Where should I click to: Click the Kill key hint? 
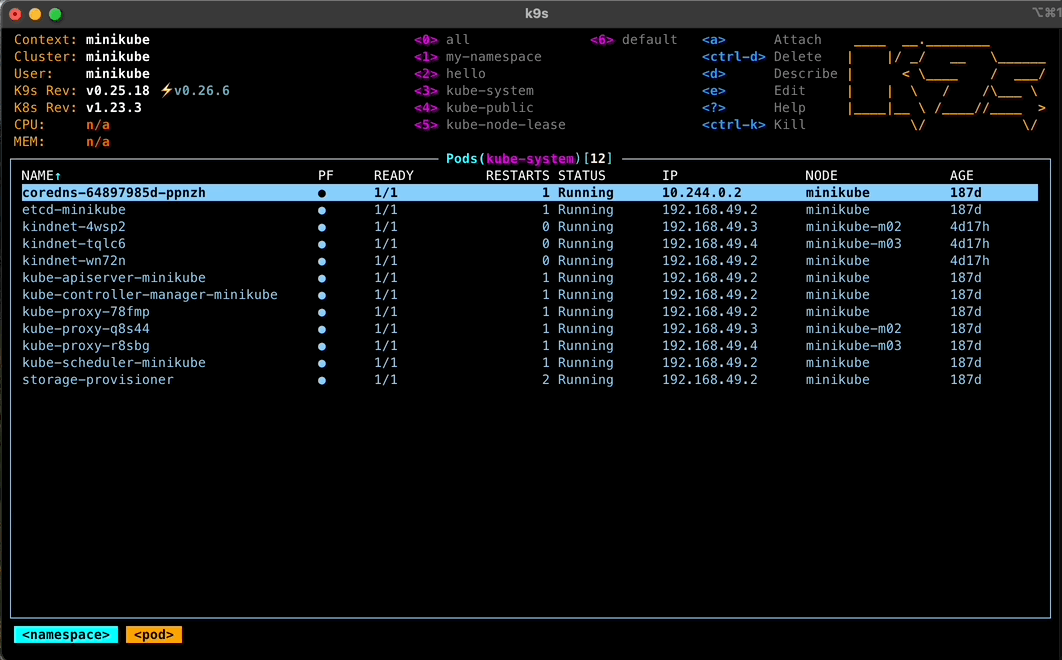[x=754, y=124]
